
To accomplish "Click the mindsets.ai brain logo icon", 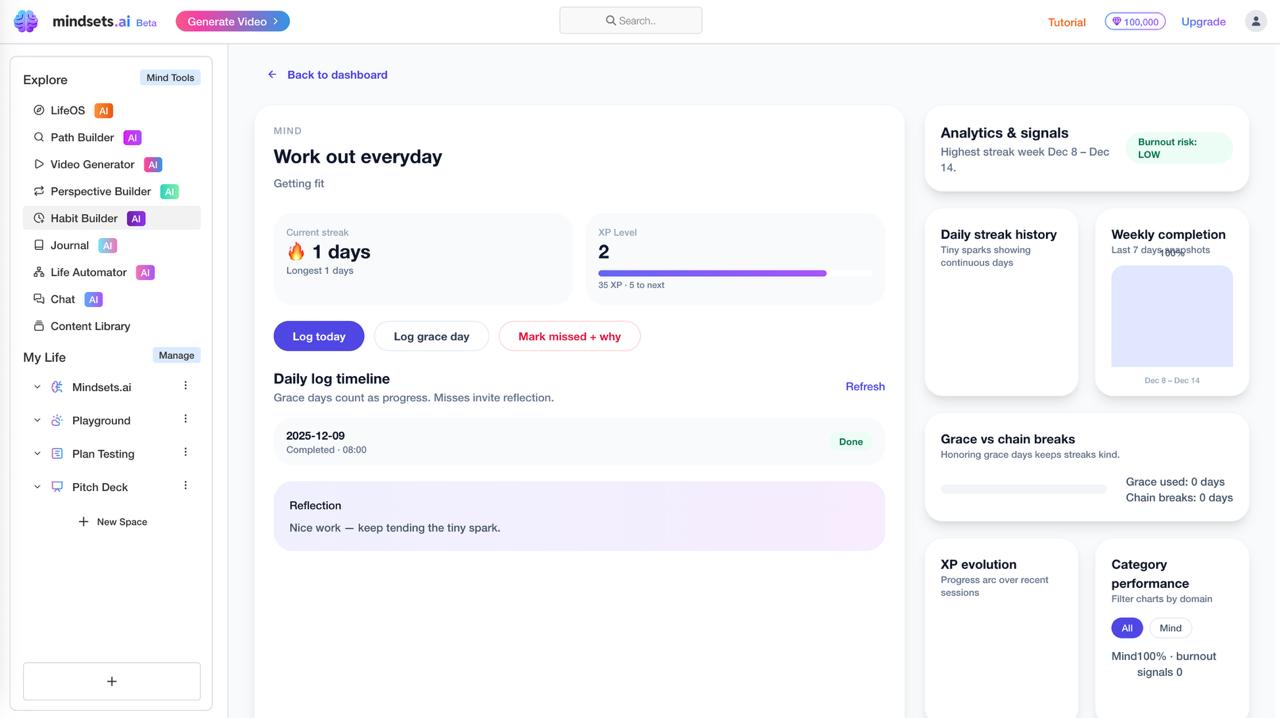I will click(26, 21).
